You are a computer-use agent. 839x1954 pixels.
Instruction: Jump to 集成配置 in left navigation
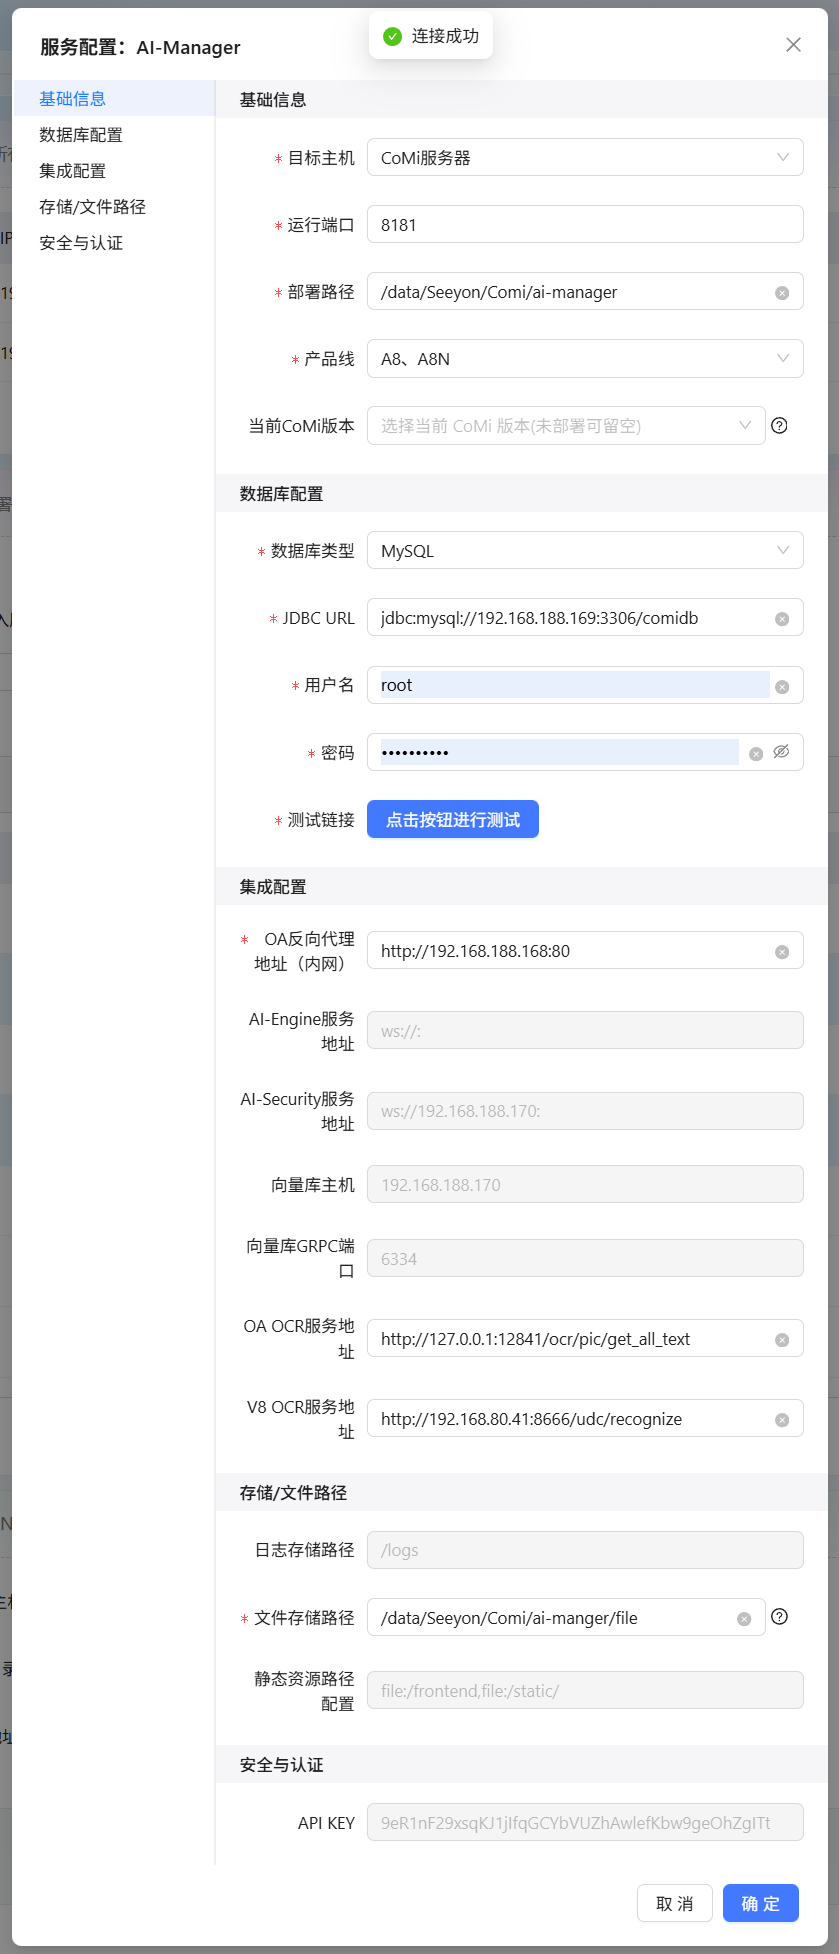tap(114, 170)
